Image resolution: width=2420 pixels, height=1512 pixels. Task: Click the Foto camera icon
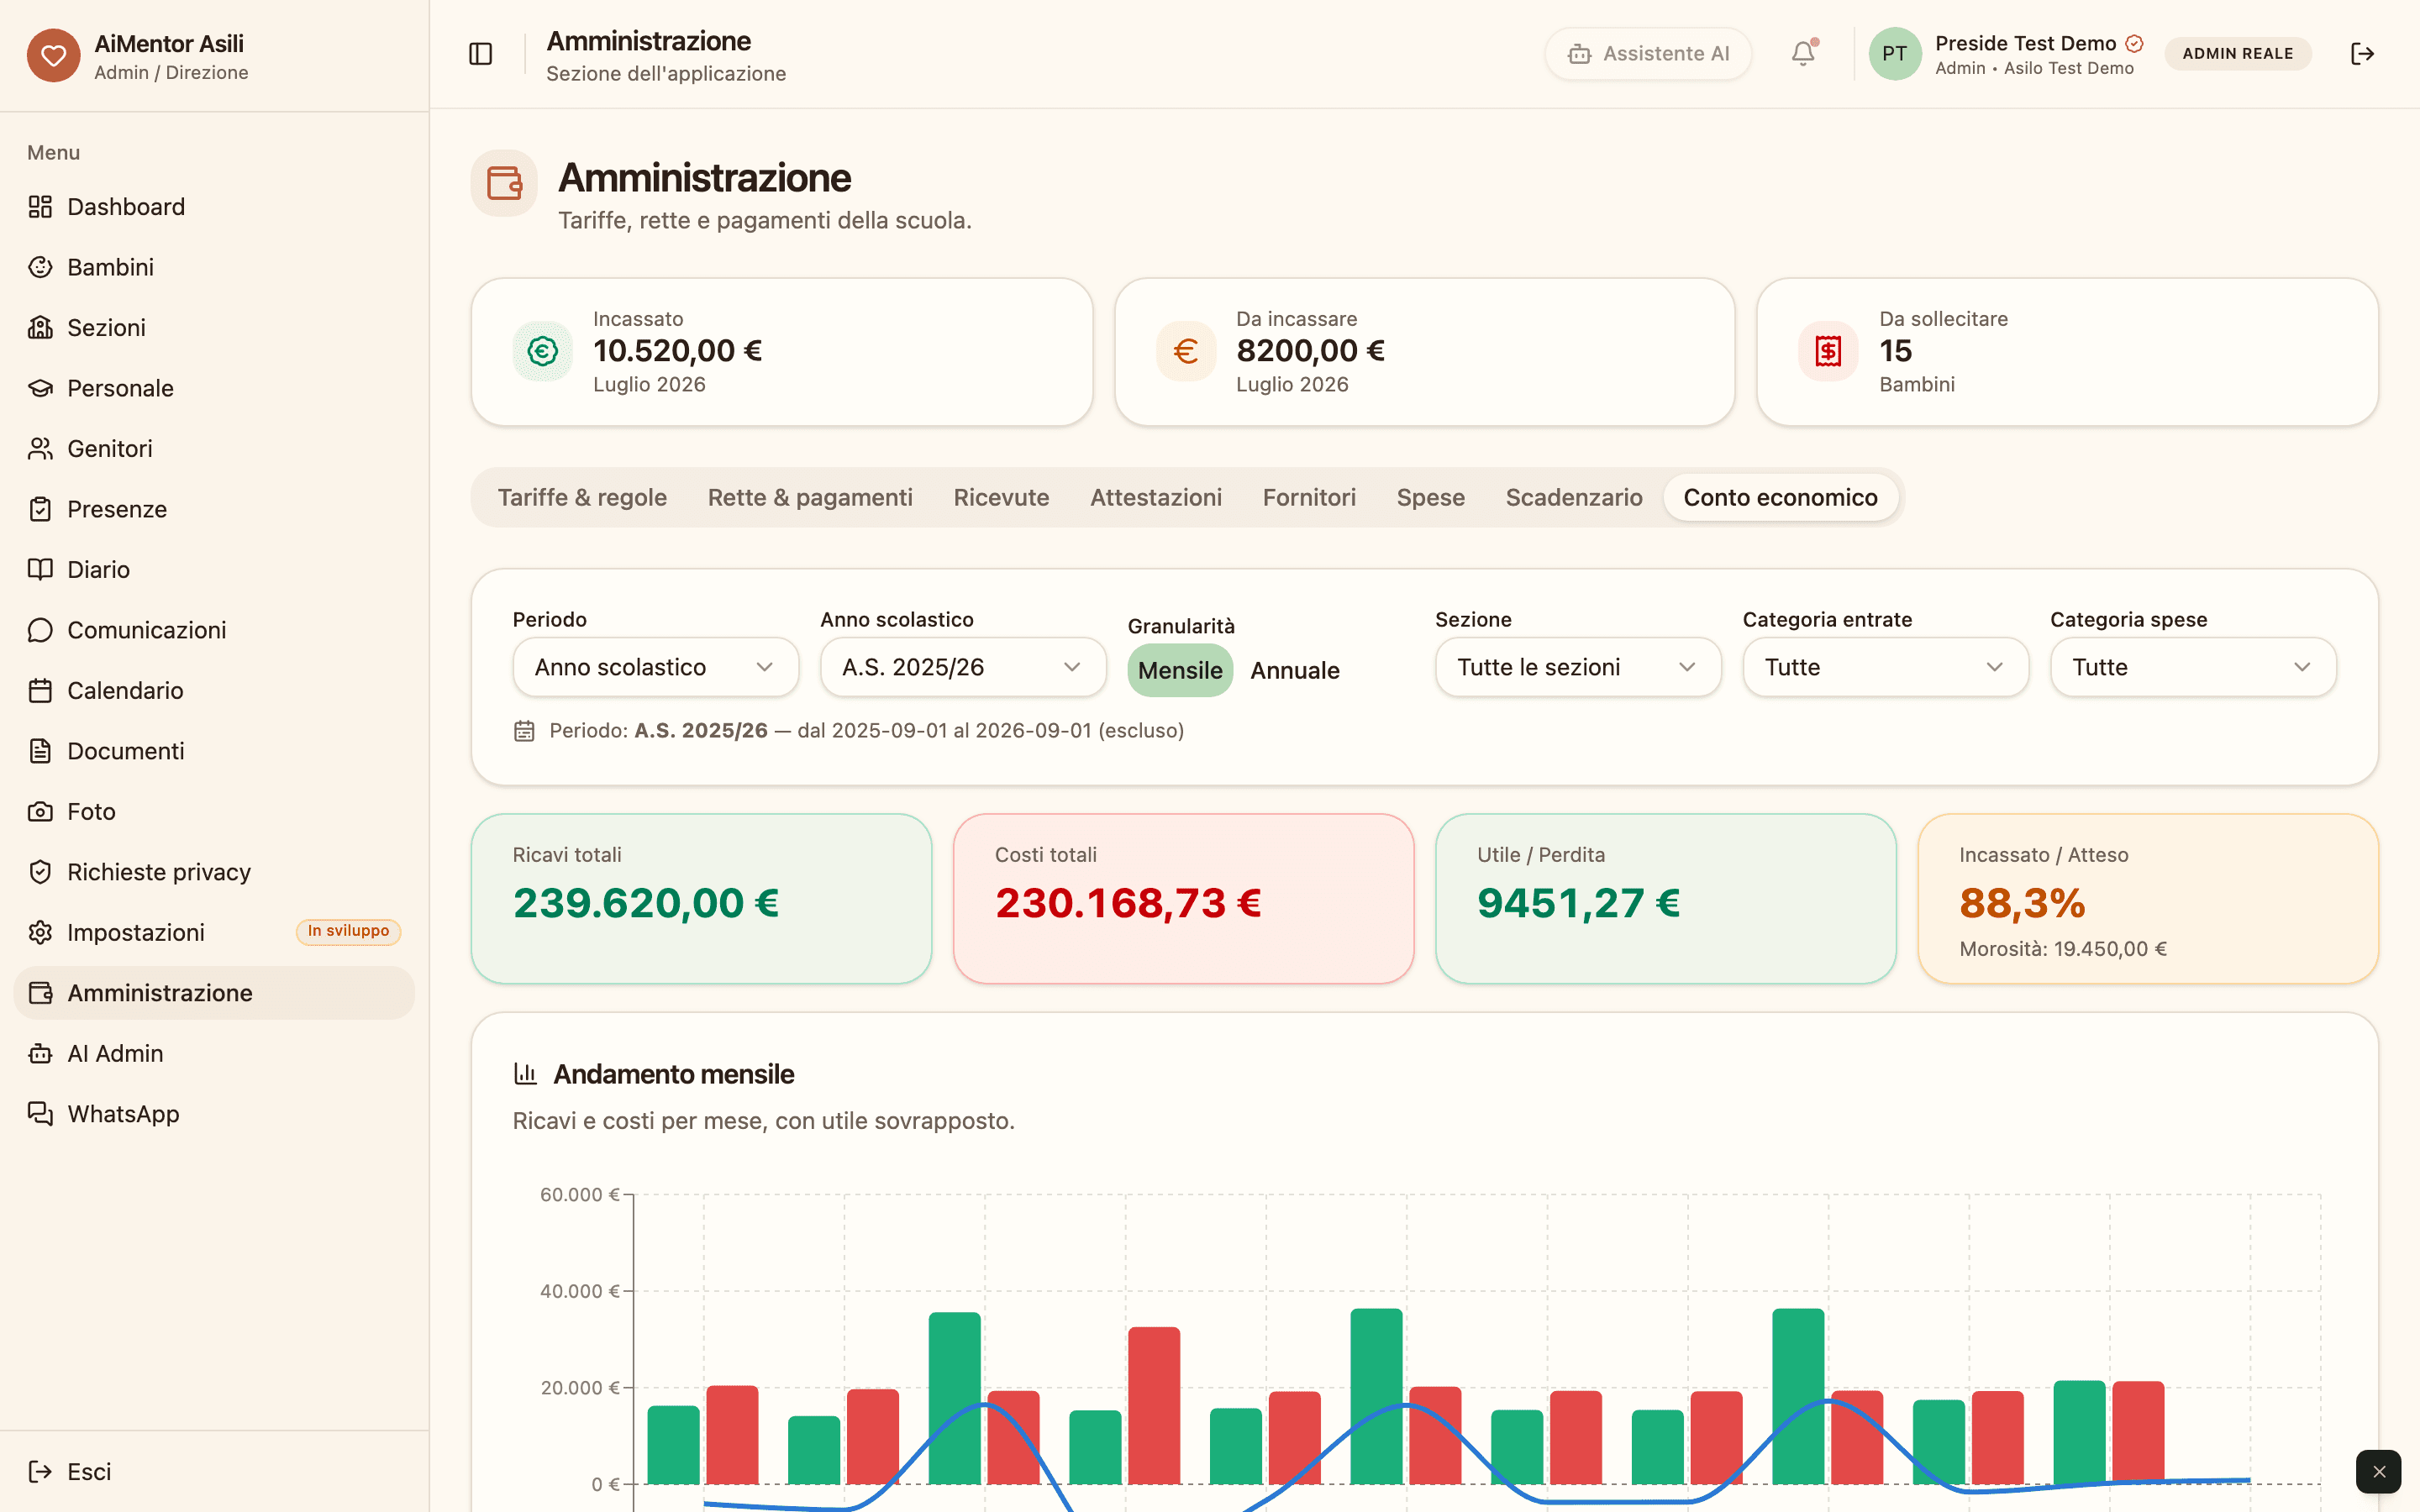40,812
